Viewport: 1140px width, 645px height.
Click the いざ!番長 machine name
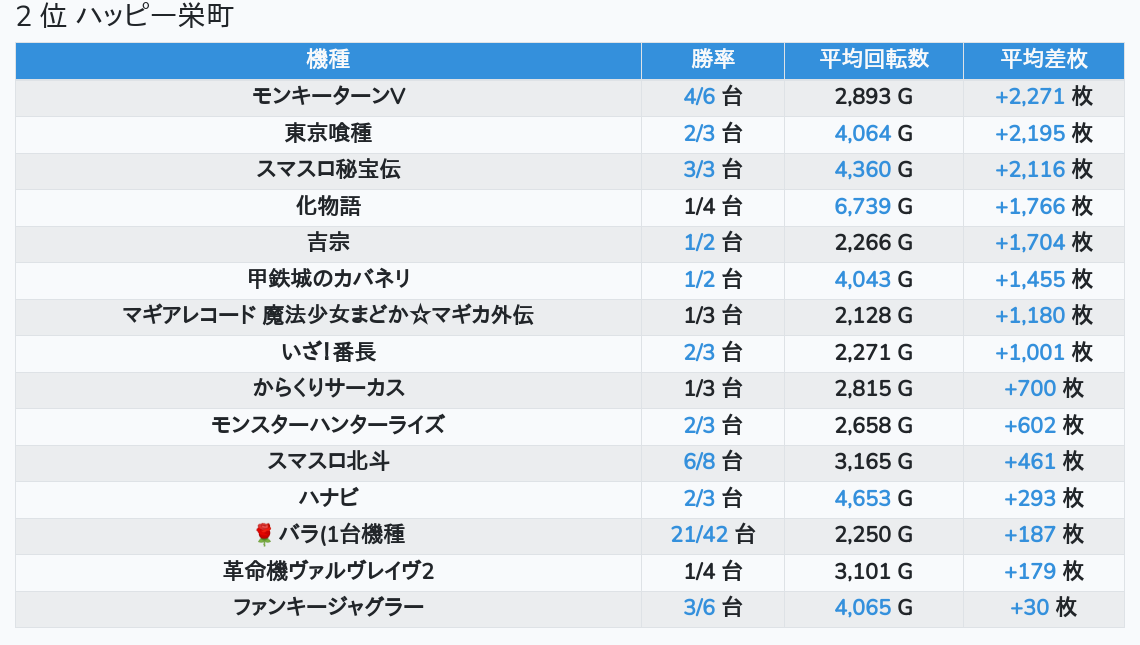click(328, 352)
